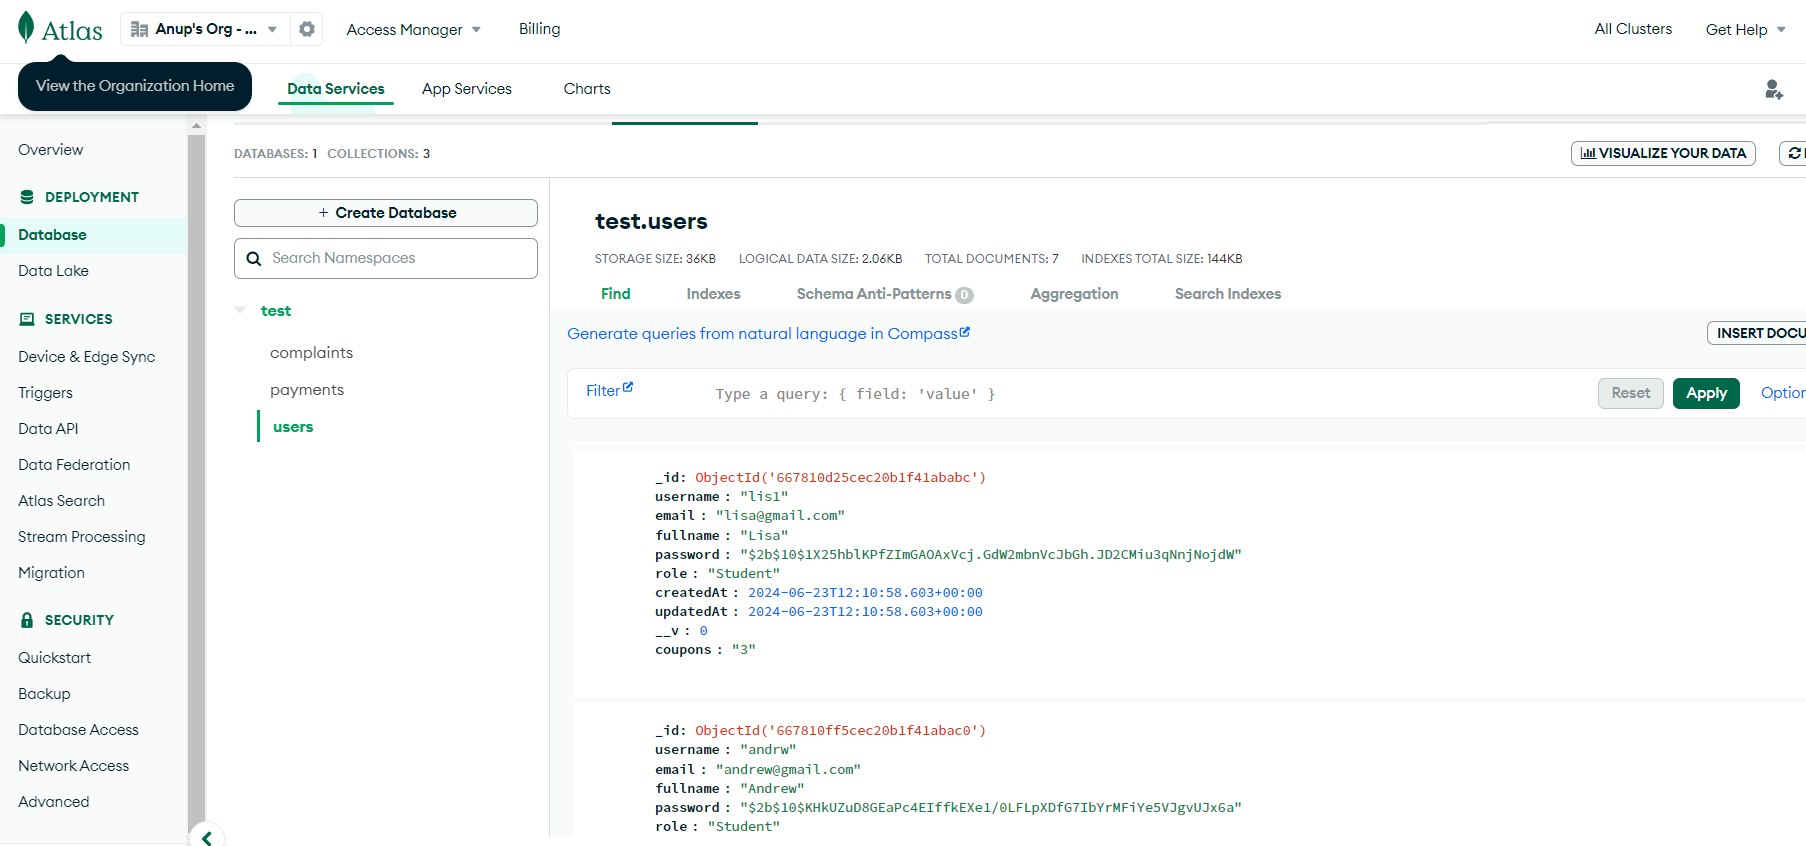Open Database in the sidebar
This screenshot has height=846, width=1806.
(x=52, y=235)
